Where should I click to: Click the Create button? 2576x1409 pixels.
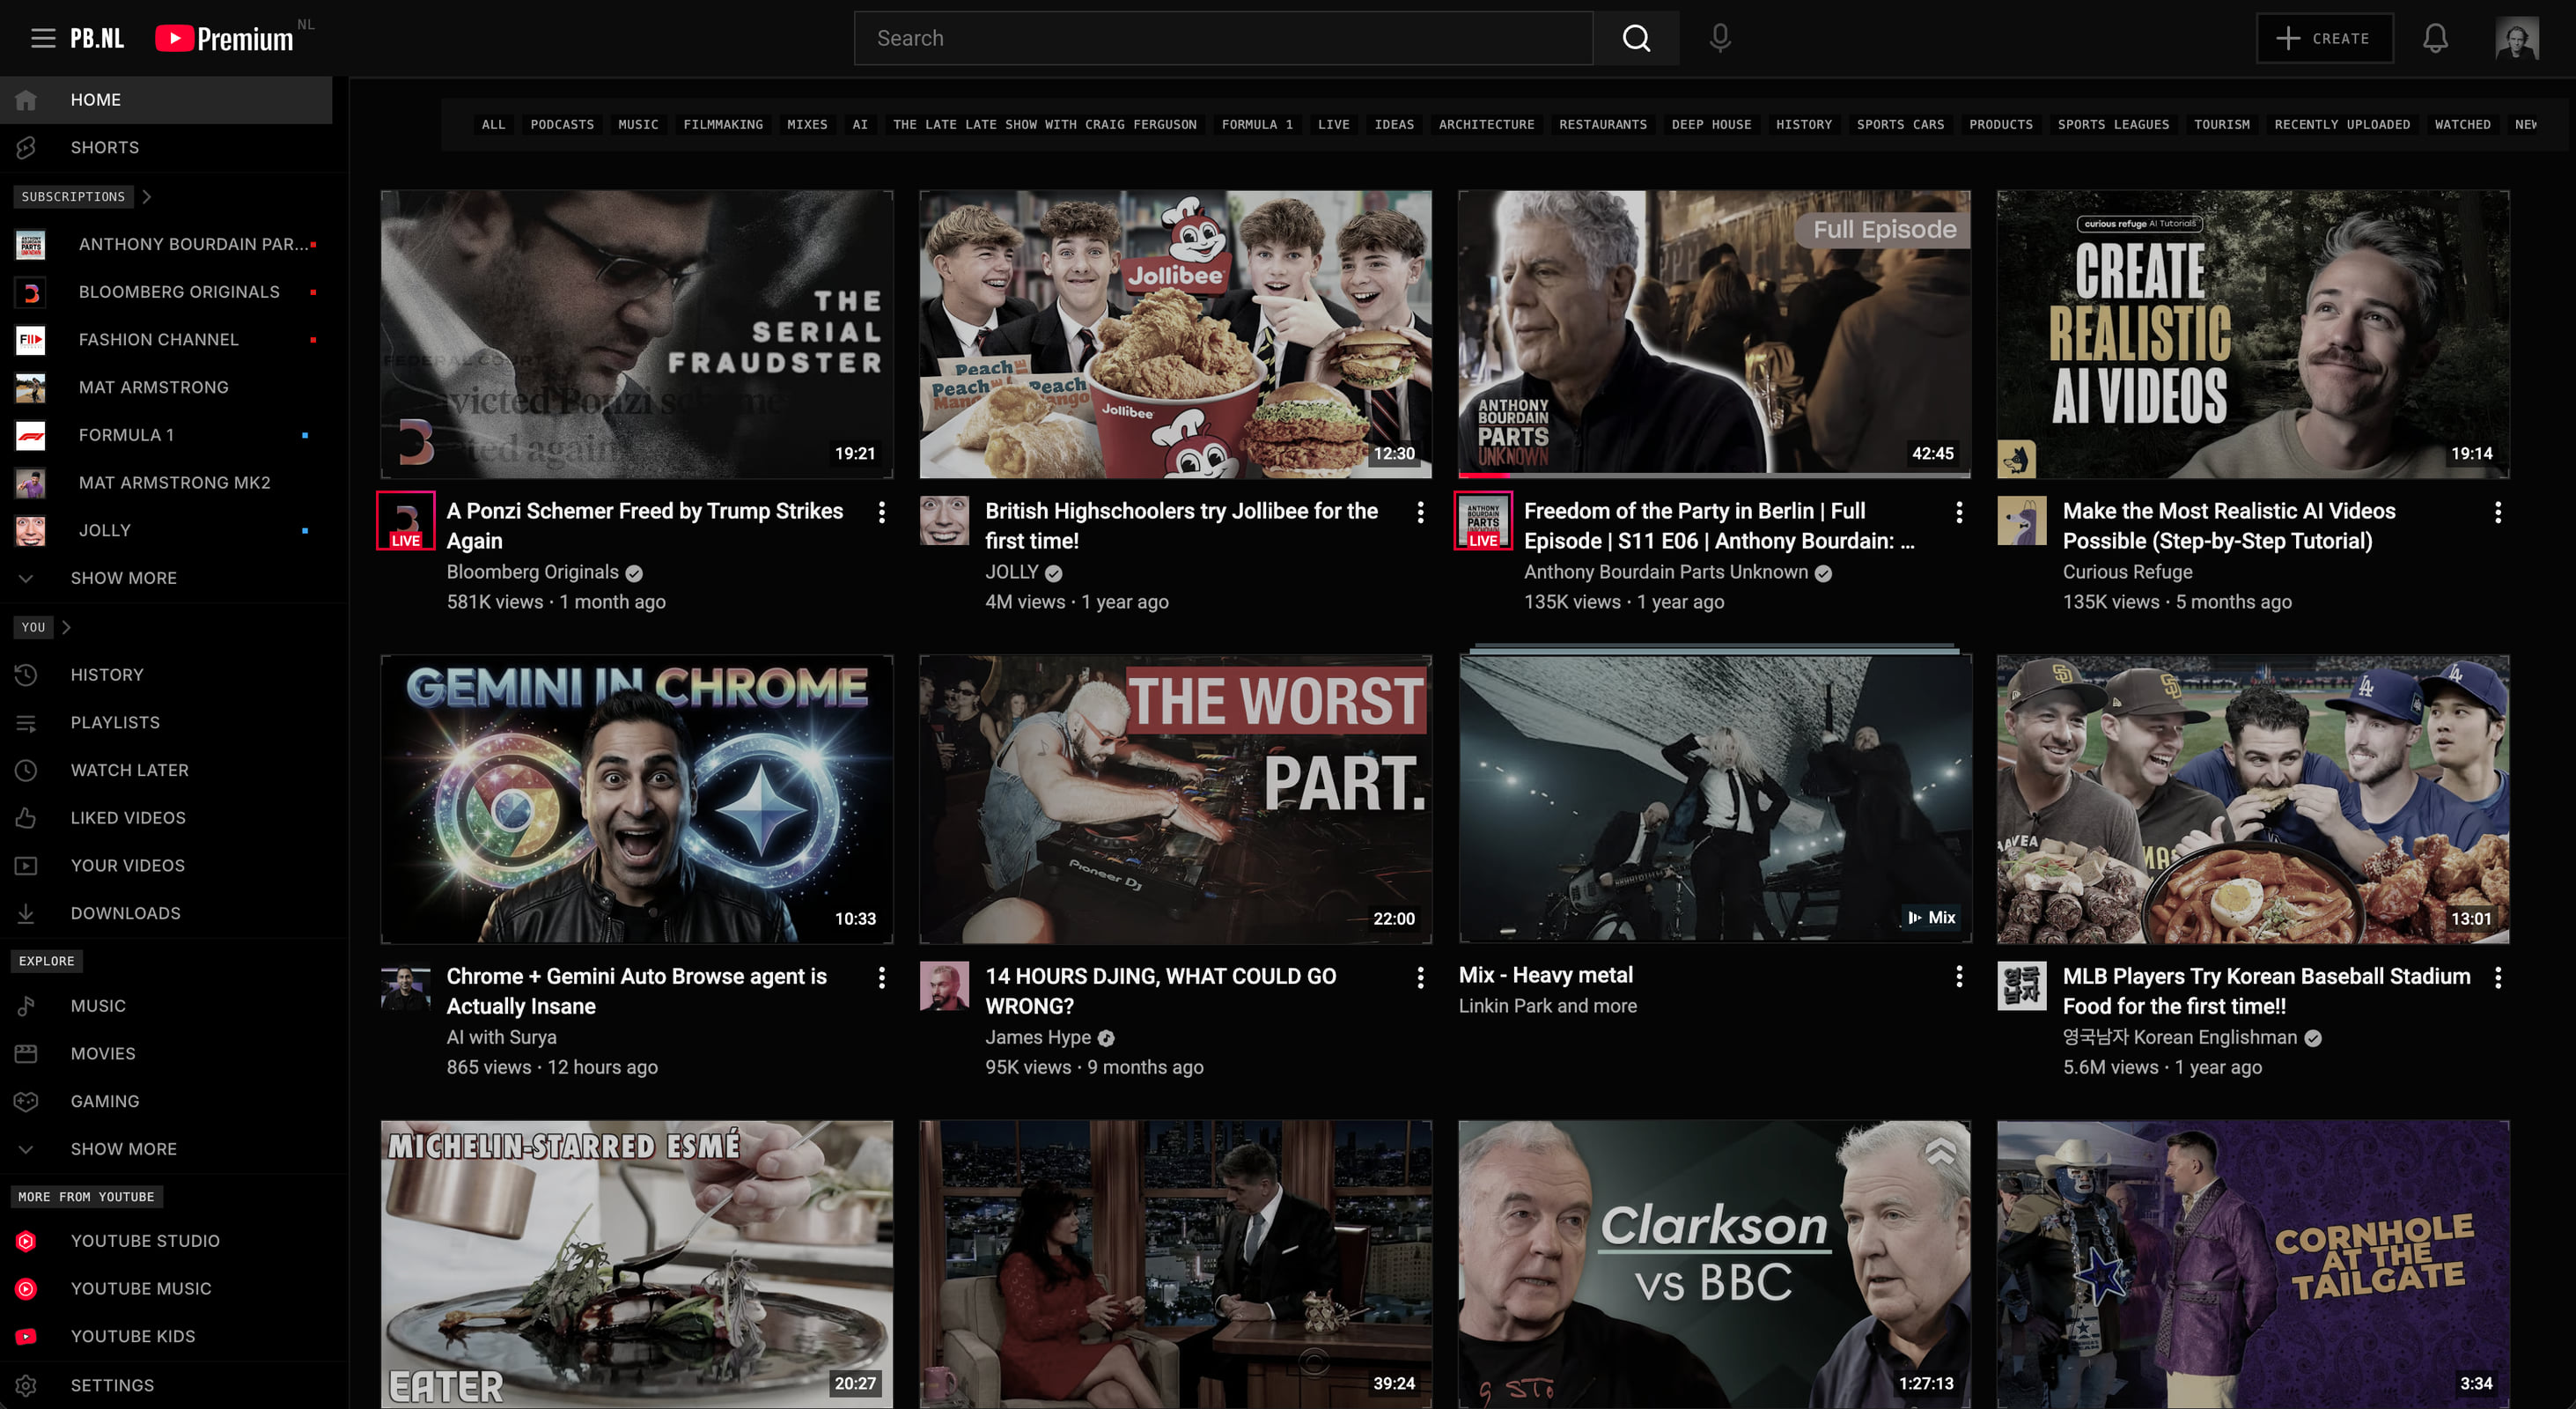(x=2324, y=38)
